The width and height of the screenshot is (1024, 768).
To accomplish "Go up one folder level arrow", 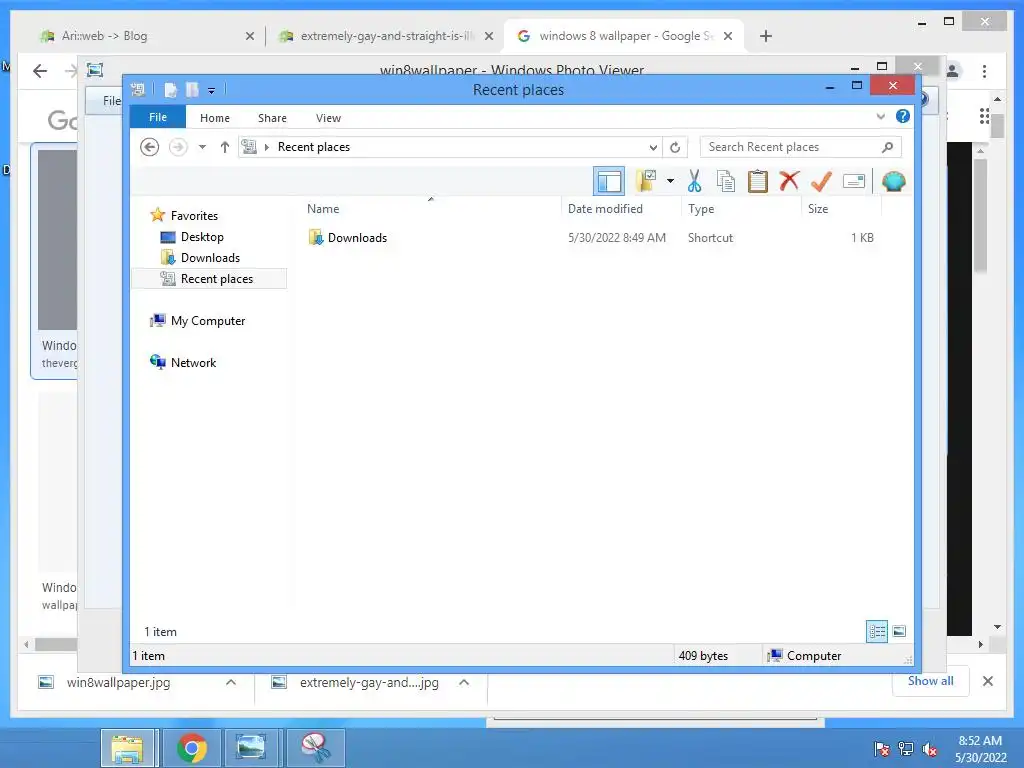I will point(225,147).
